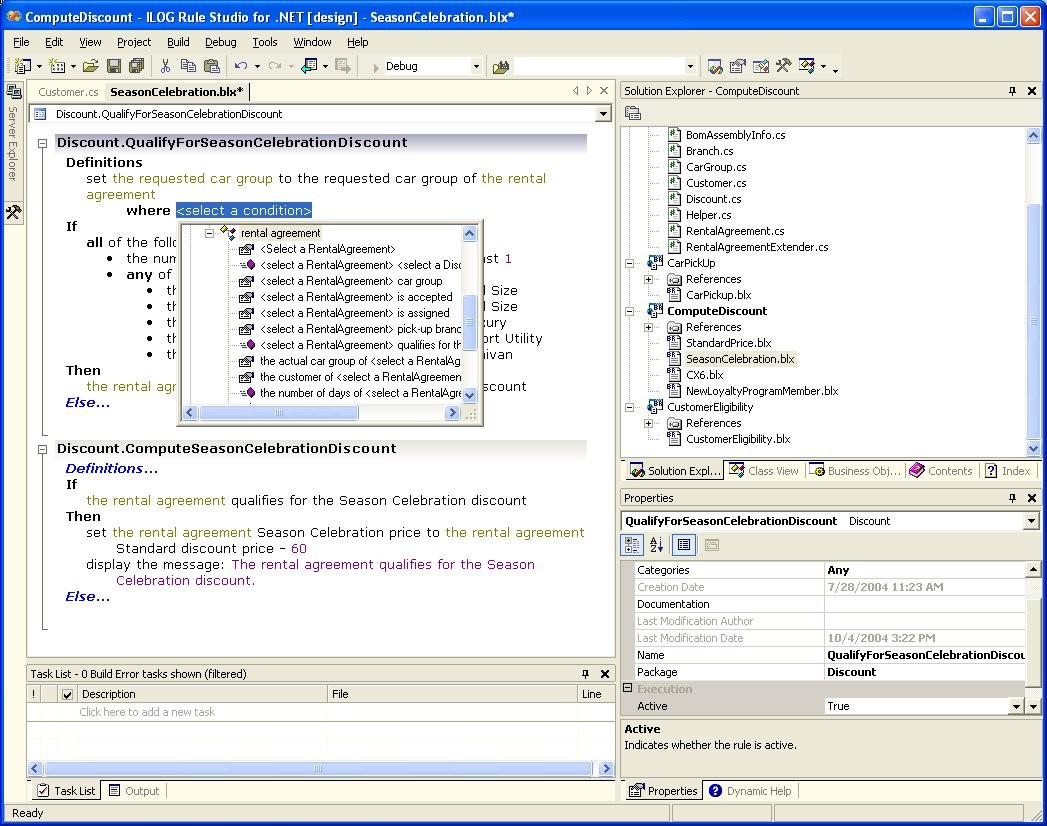Viewport: 1047px width, 826px height.
Task: Click the Documentation property value field
Action: (925, 604)
